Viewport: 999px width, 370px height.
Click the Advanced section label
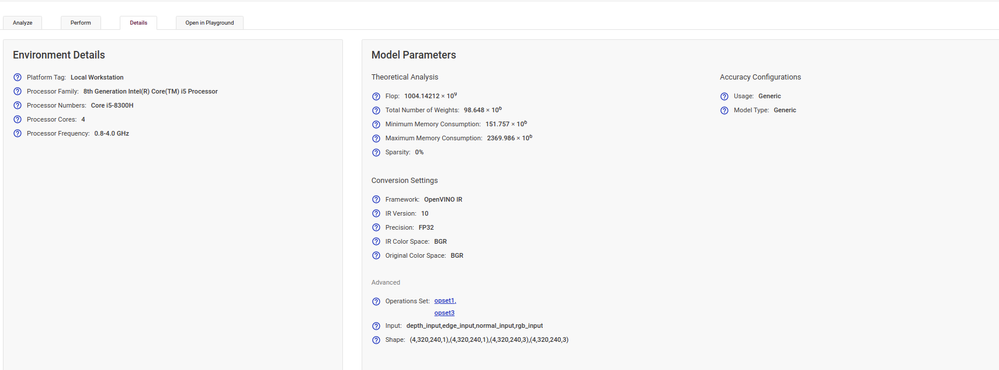tap(385, 282)
